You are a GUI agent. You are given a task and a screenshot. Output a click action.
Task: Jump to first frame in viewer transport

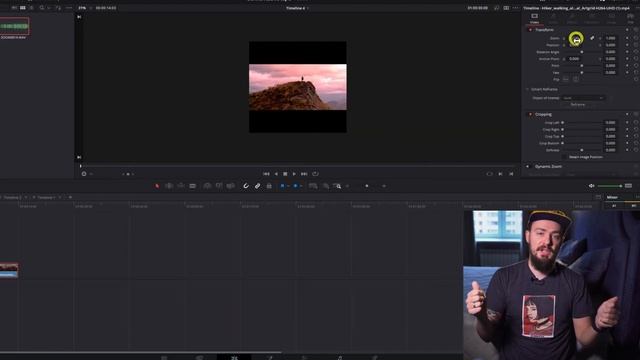pos(266,174)
